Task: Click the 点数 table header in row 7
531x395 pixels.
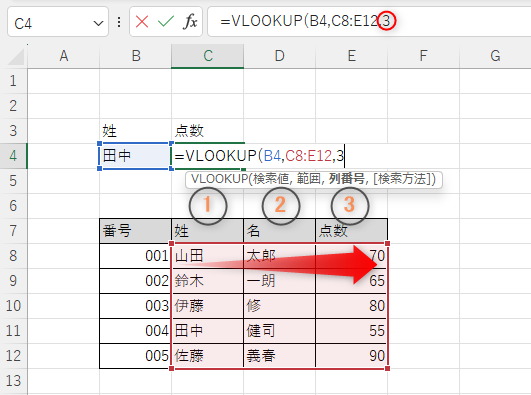Action: click(352, 231)
